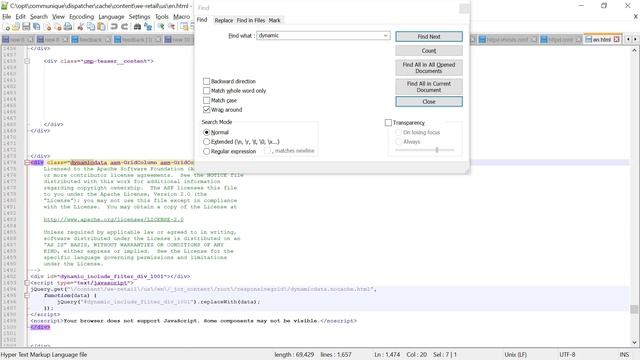The height and width of the screenshot is (360, 640).
Task: Click the Copy toolbar icon
Action: point(91,27)
